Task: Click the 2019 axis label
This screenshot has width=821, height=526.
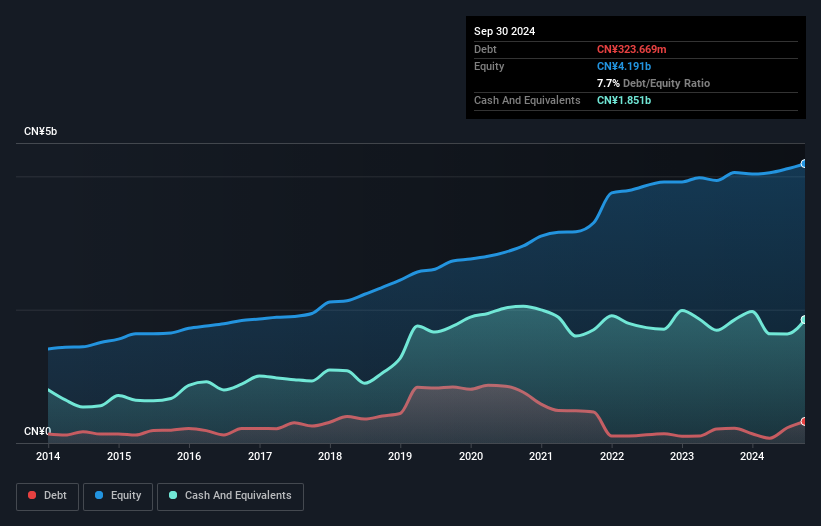Action: coord(400,456)
